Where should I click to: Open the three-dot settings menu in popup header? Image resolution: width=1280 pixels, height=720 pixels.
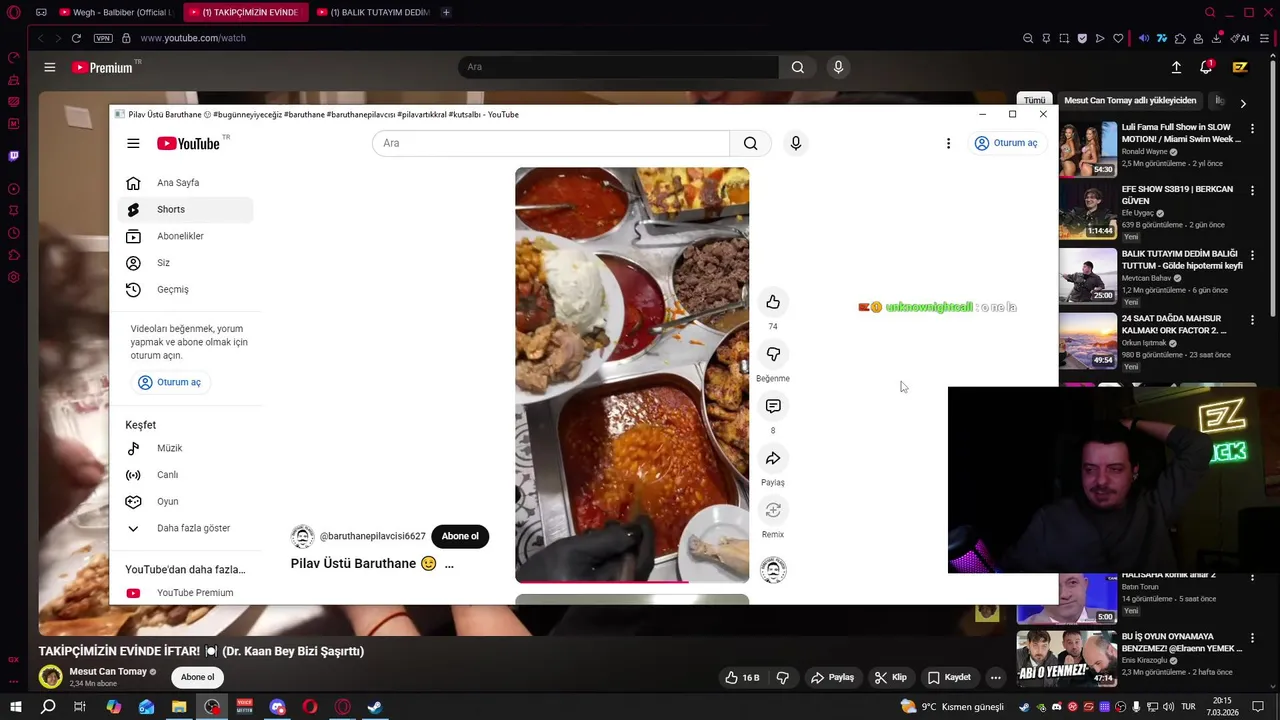click(948, 143)
